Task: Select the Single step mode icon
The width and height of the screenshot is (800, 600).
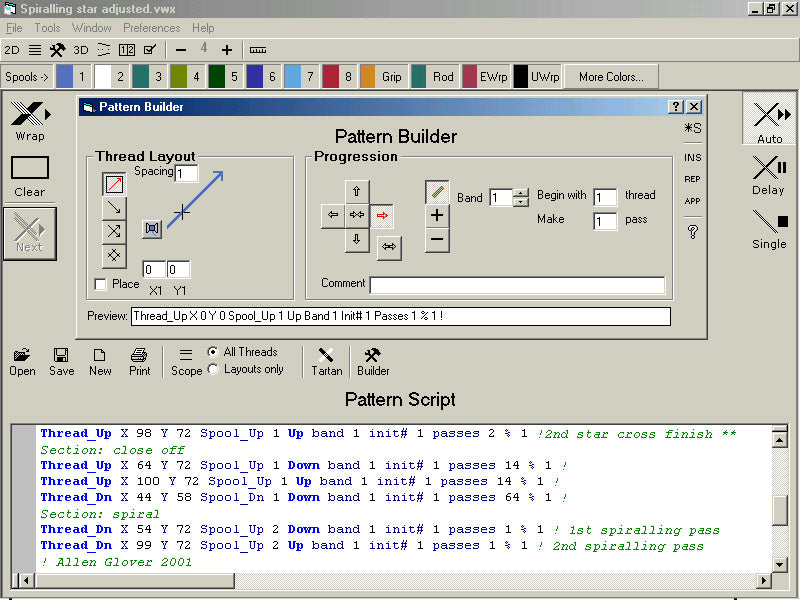Action: pos(769,220)
